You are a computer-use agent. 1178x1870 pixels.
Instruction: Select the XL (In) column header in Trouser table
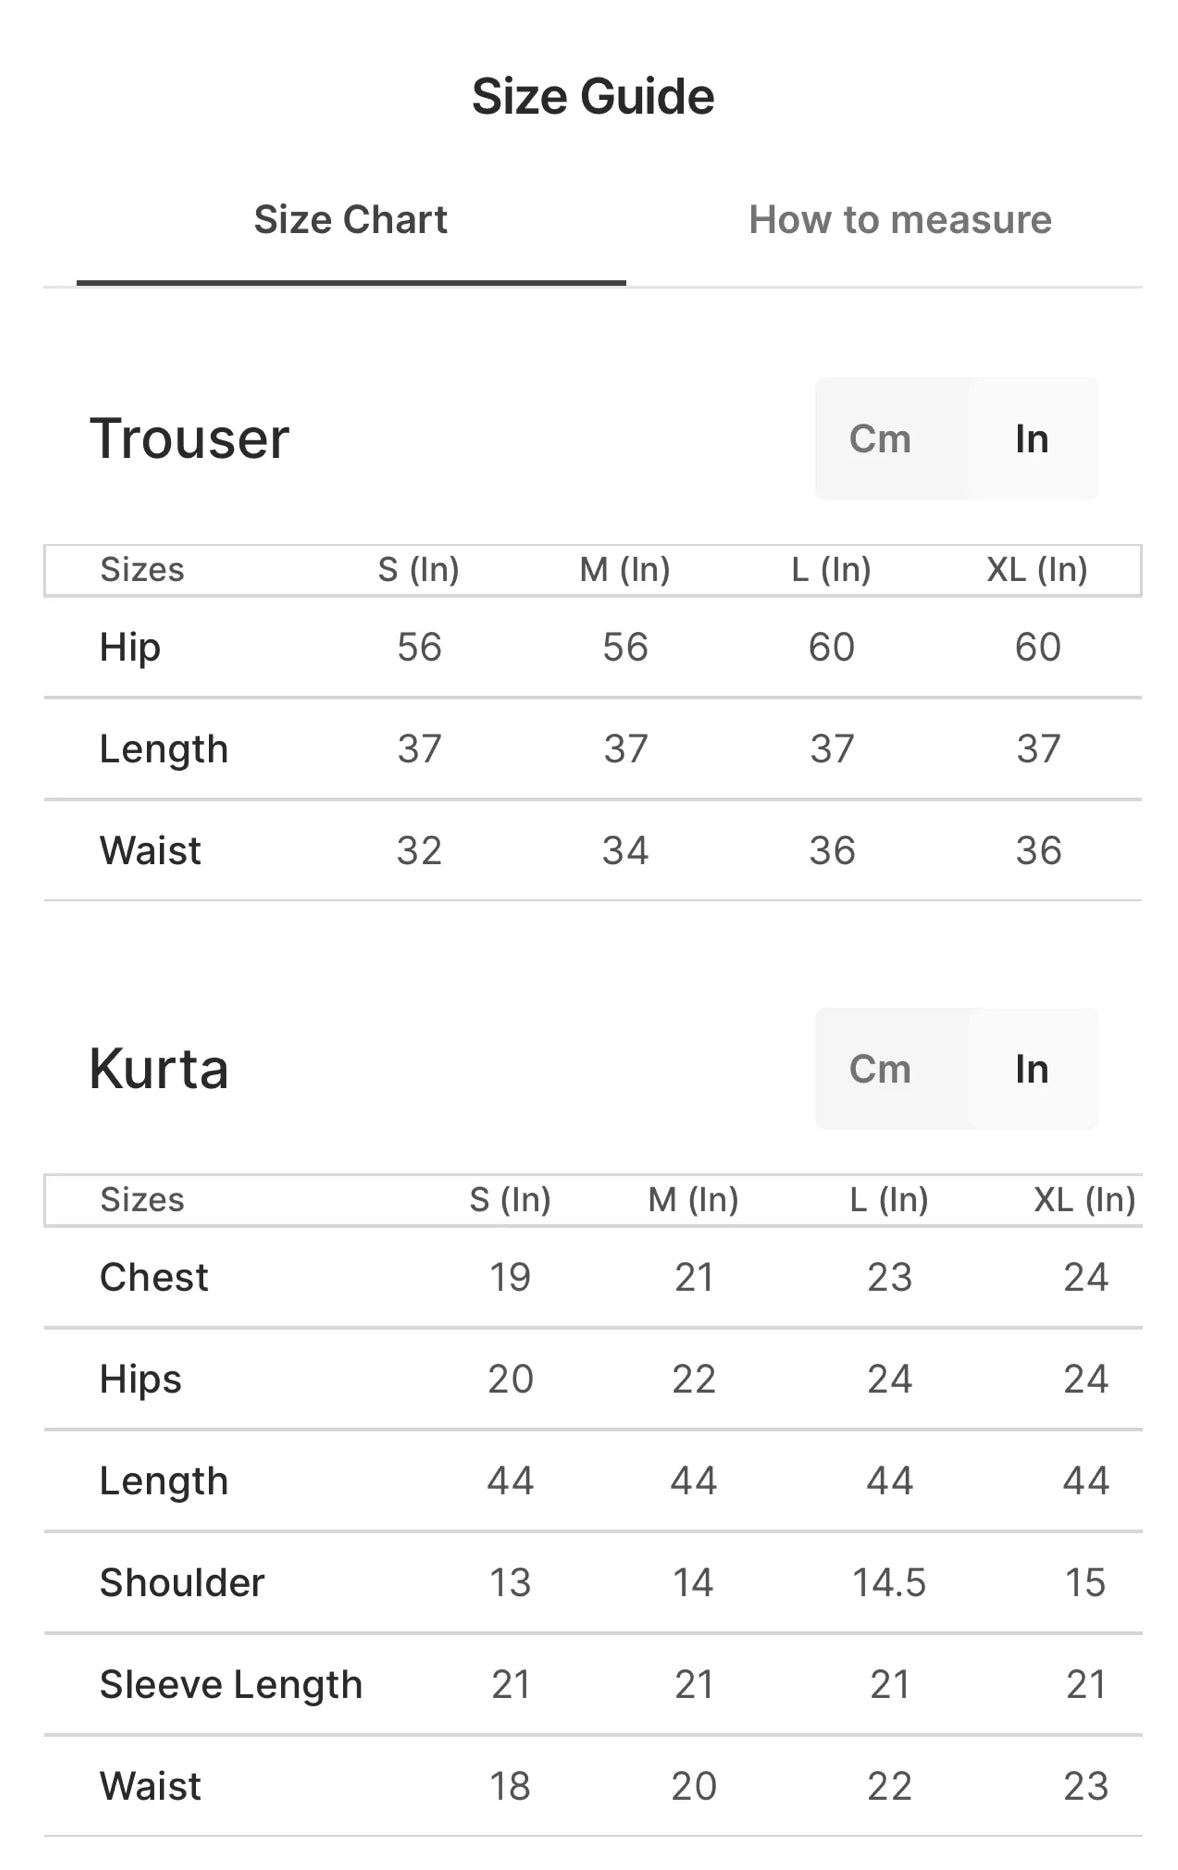tap(1037, 570)
